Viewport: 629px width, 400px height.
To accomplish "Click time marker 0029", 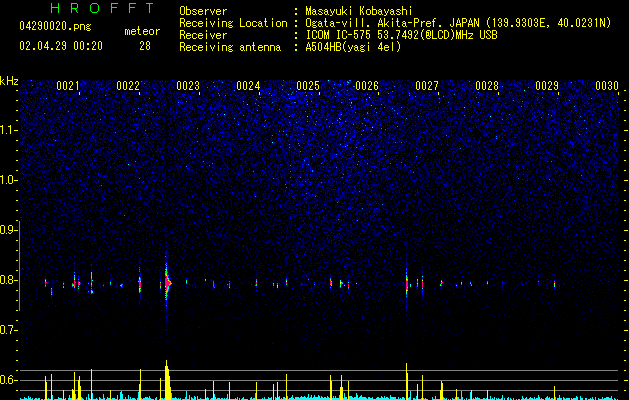I will click(x=547, y=86).
